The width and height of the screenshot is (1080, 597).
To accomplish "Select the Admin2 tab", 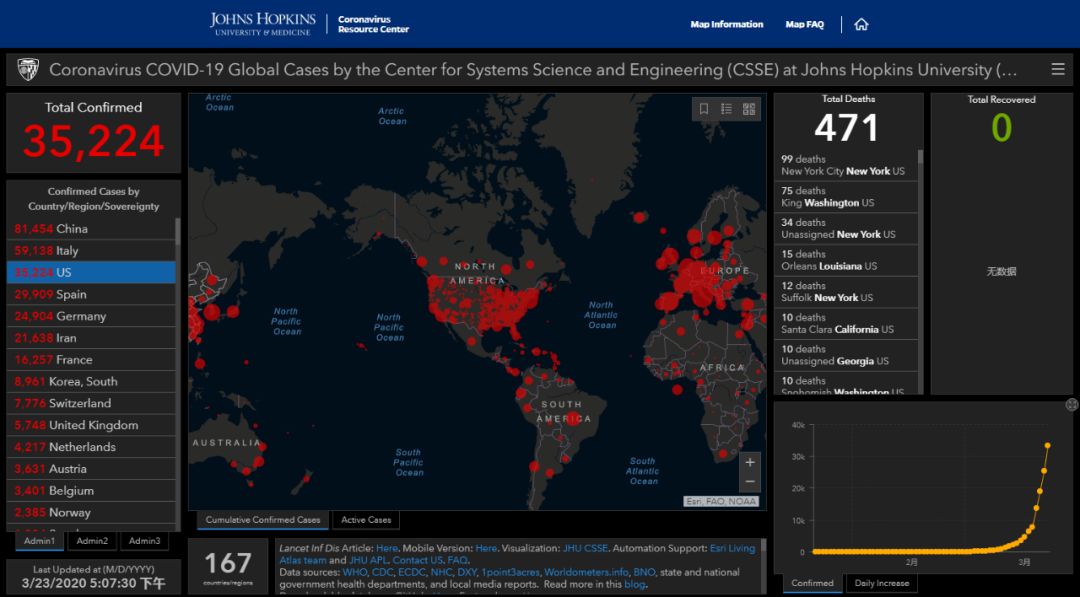I will click(x=92, y=541).
